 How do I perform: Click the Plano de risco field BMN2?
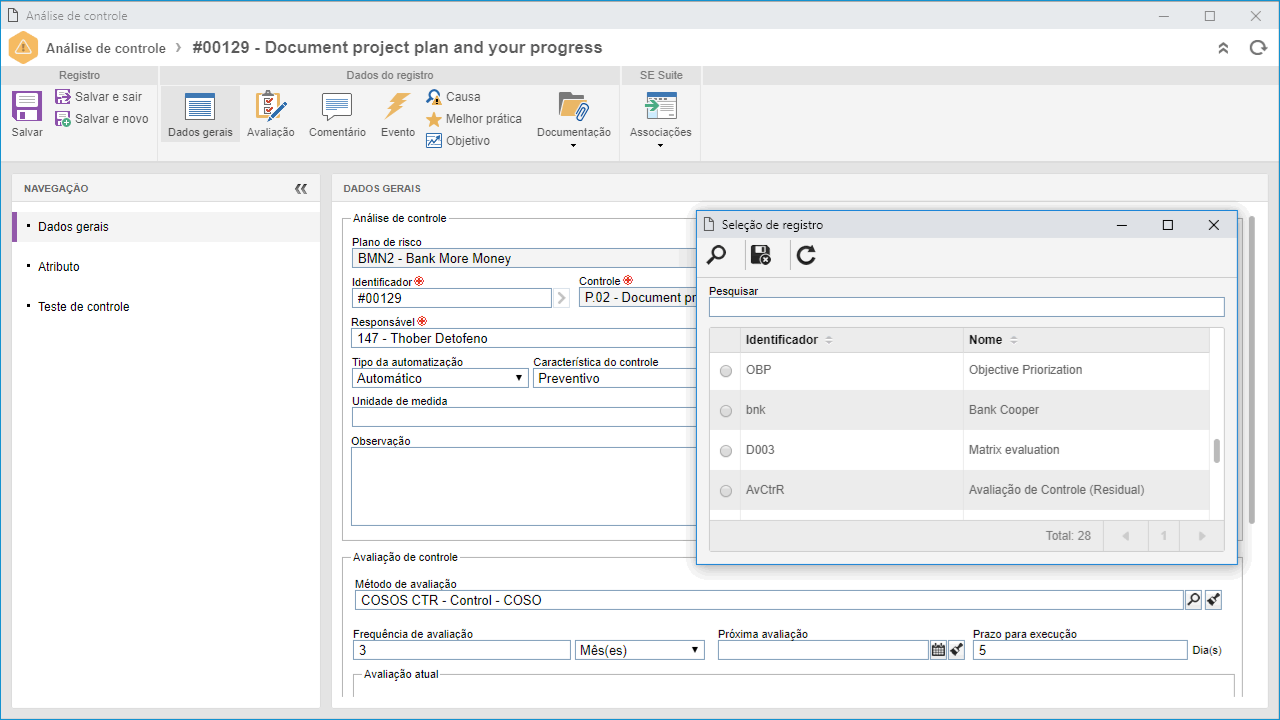(524, 258)
